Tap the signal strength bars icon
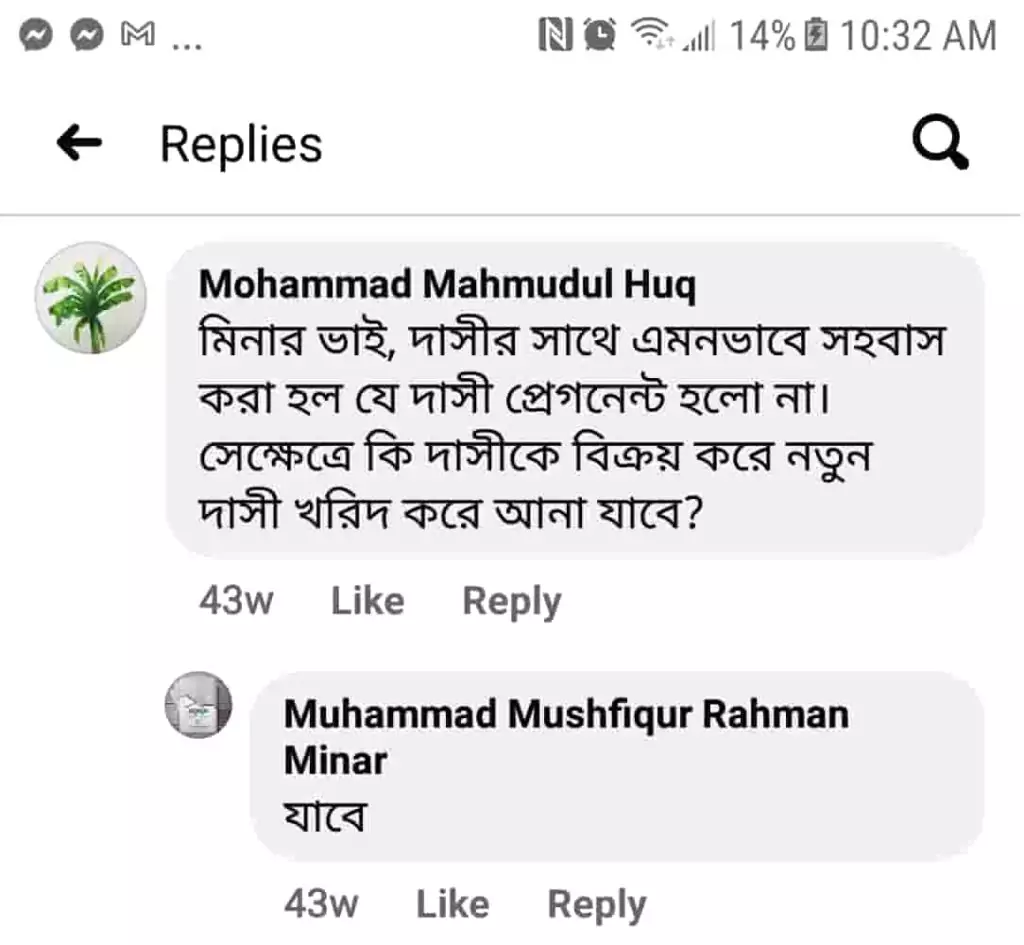Viewport: 1024px width, 945px height. 700,39
